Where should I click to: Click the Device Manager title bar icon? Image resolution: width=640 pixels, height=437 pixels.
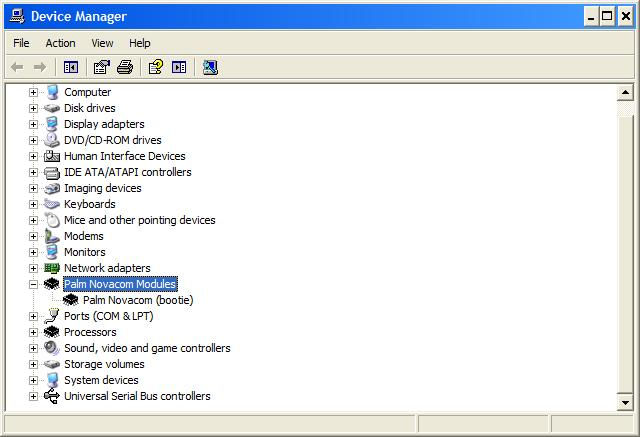(17, 16)
